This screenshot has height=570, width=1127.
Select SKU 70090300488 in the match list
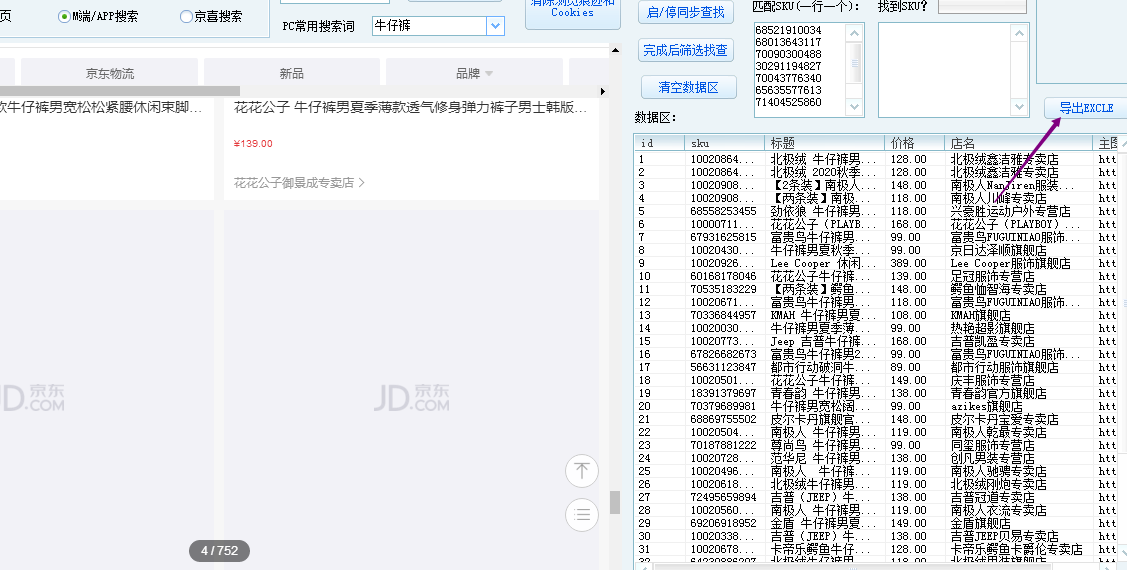point(788,54)
